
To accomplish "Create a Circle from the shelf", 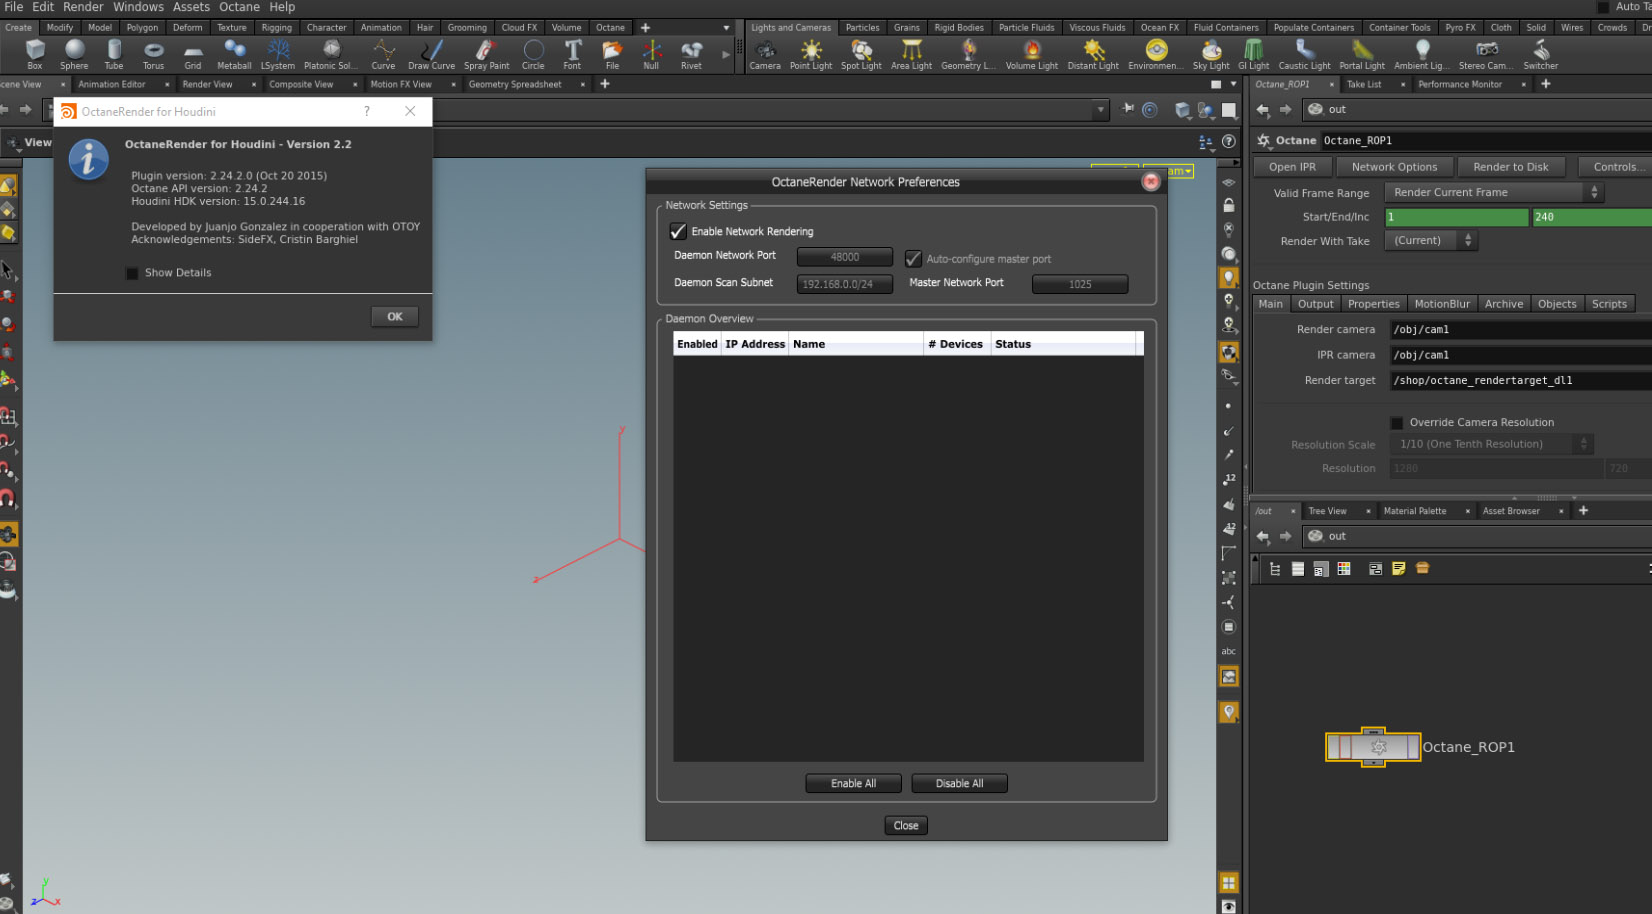I will click(533, 54).
